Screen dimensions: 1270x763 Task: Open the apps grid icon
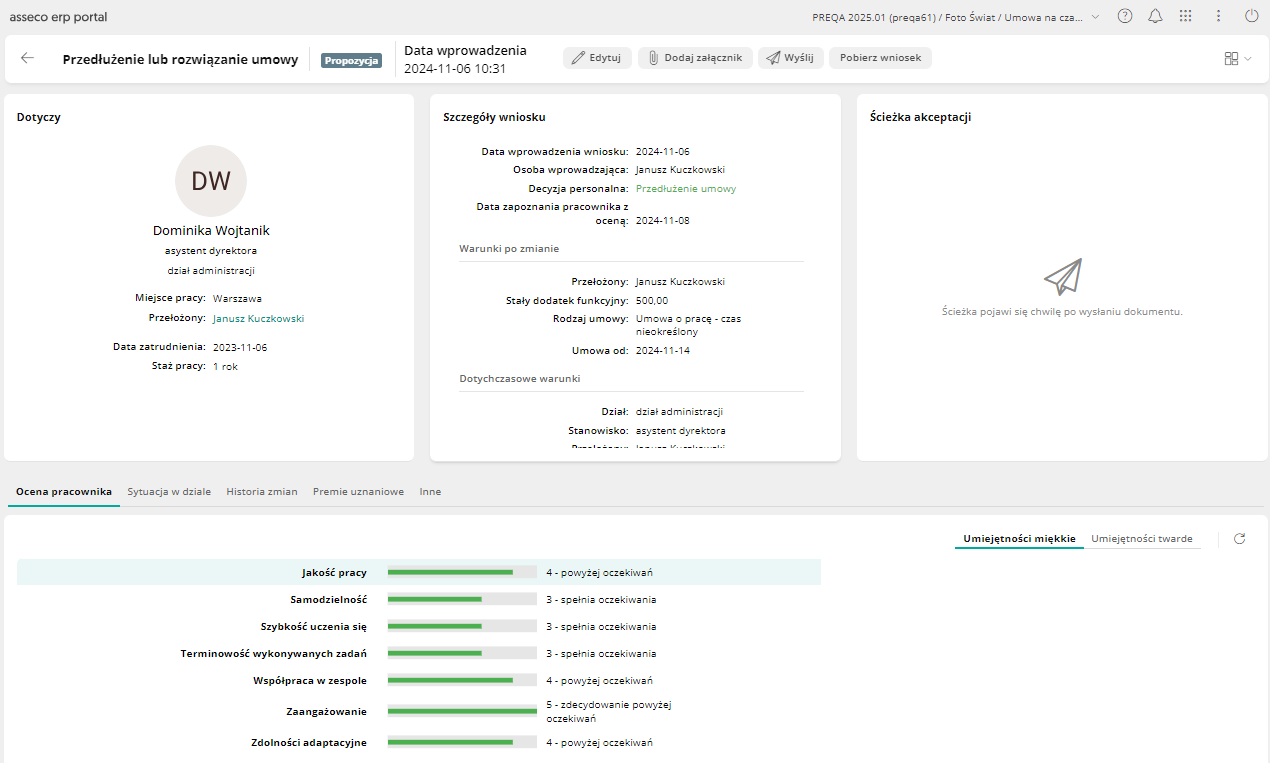(1186, 16)
